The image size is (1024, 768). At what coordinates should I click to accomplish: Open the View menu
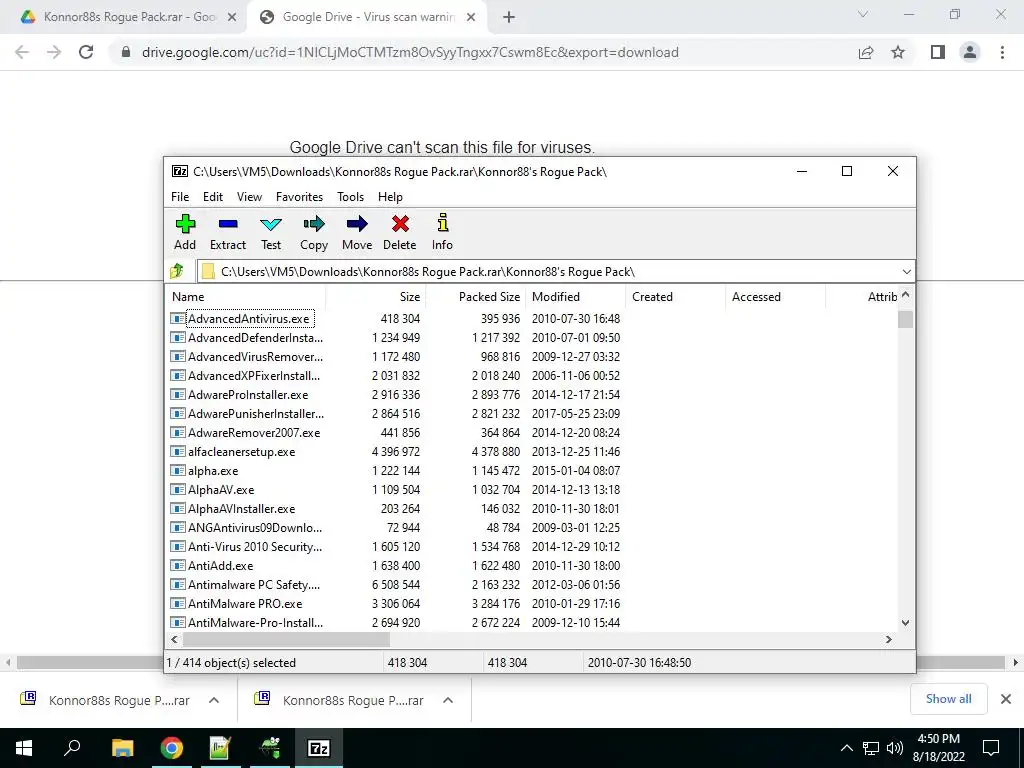point(249,197)
